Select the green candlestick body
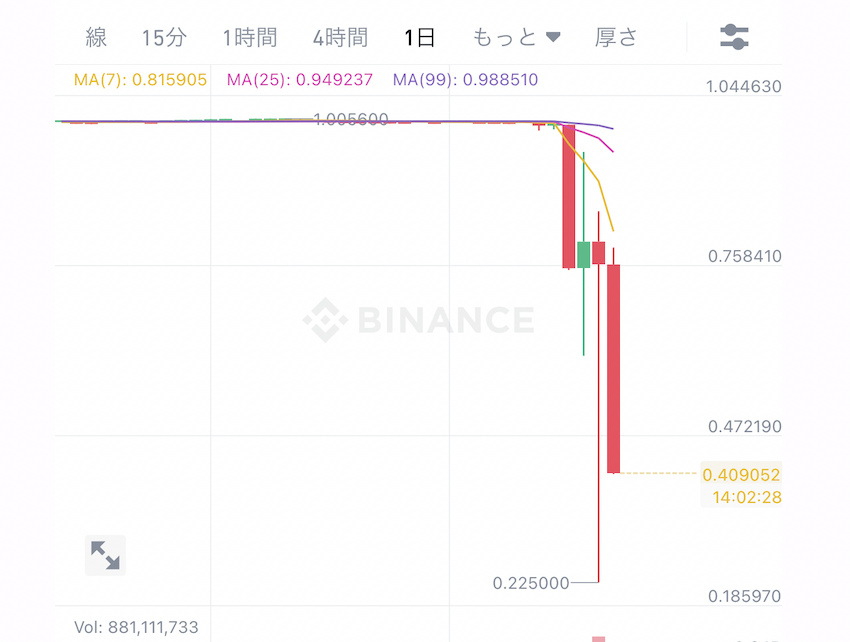 [583, 254]
